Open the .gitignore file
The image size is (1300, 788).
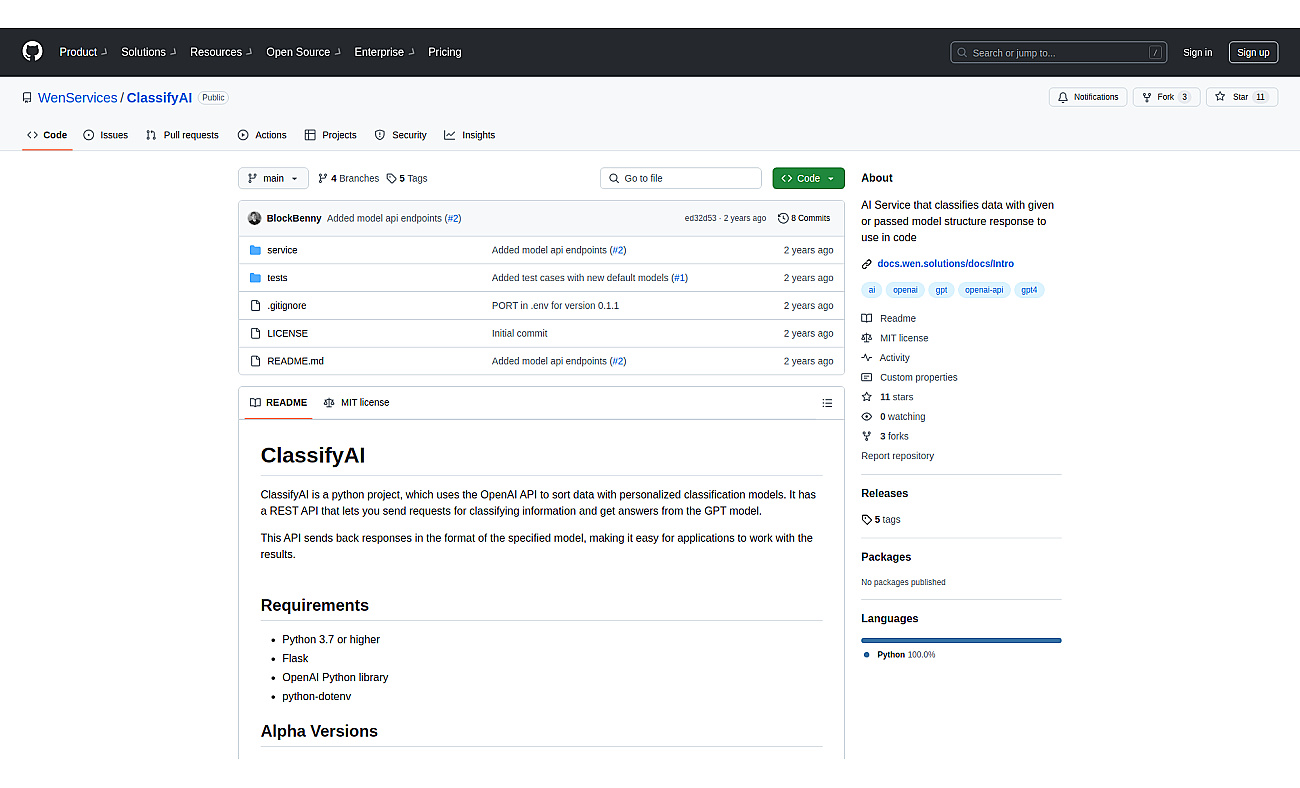287,306
